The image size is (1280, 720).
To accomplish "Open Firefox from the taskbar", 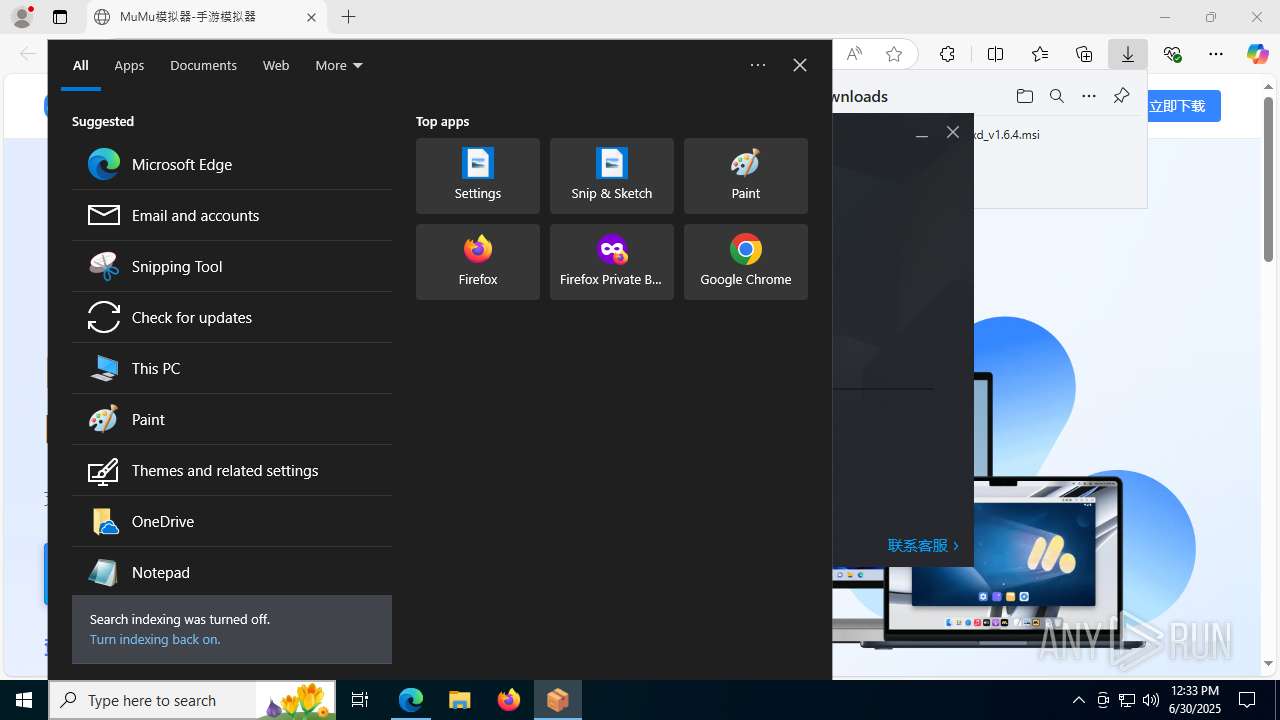I will click(x=509, y=700).
